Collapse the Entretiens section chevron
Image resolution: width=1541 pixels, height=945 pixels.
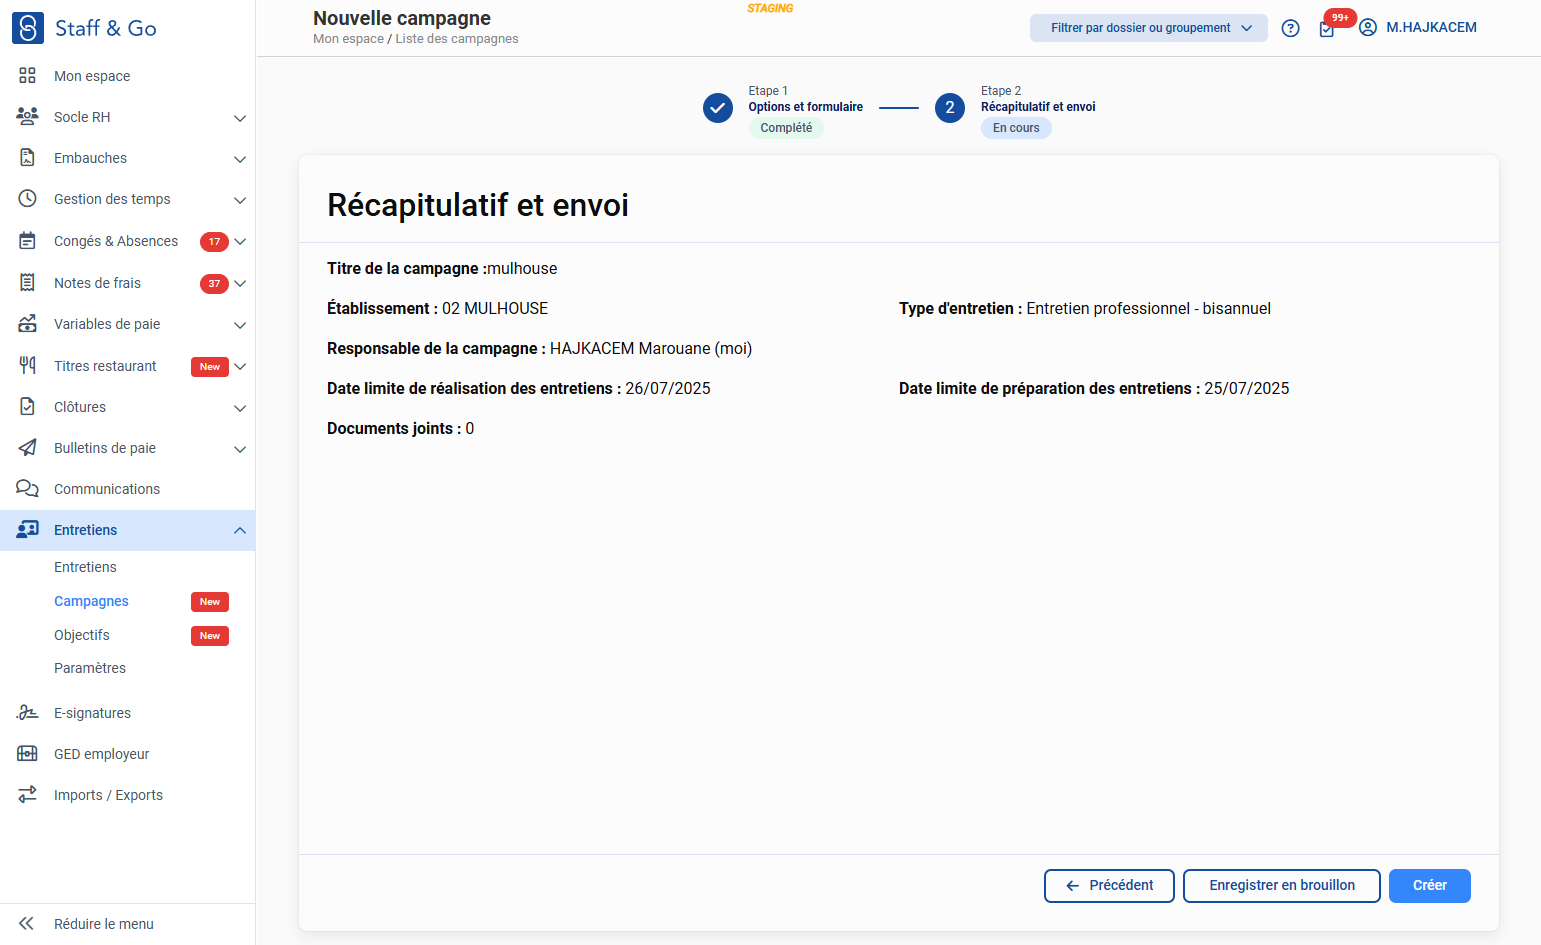pos(240,530)
